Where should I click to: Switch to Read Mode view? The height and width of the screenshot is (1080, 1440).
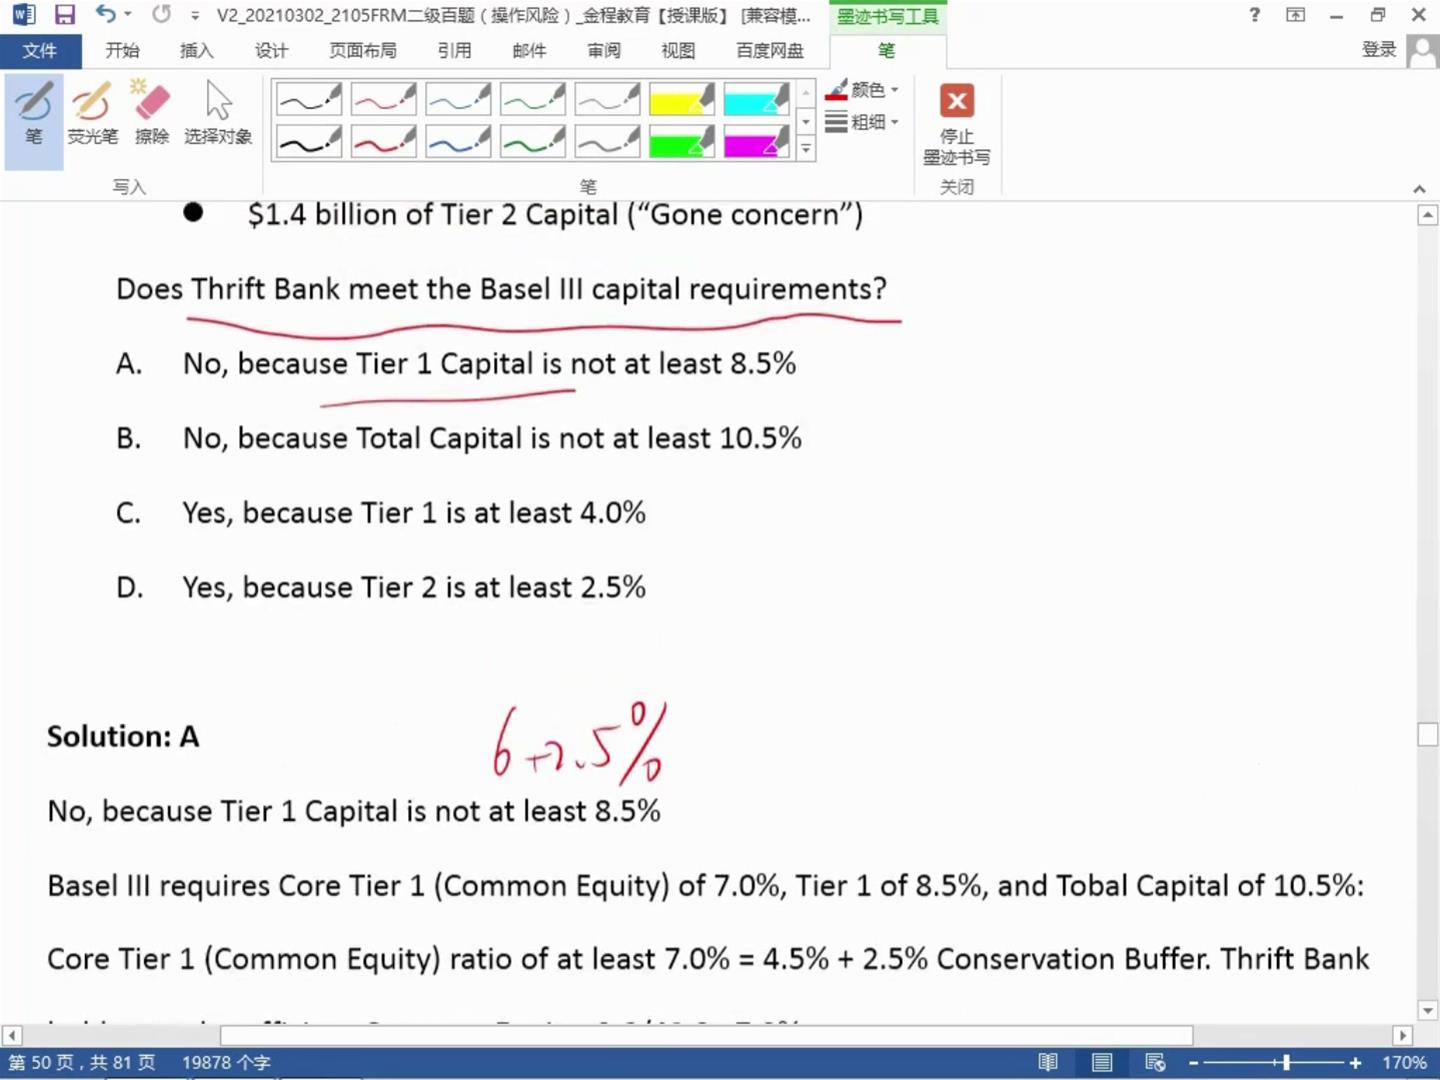[x=1048, y=1062]
